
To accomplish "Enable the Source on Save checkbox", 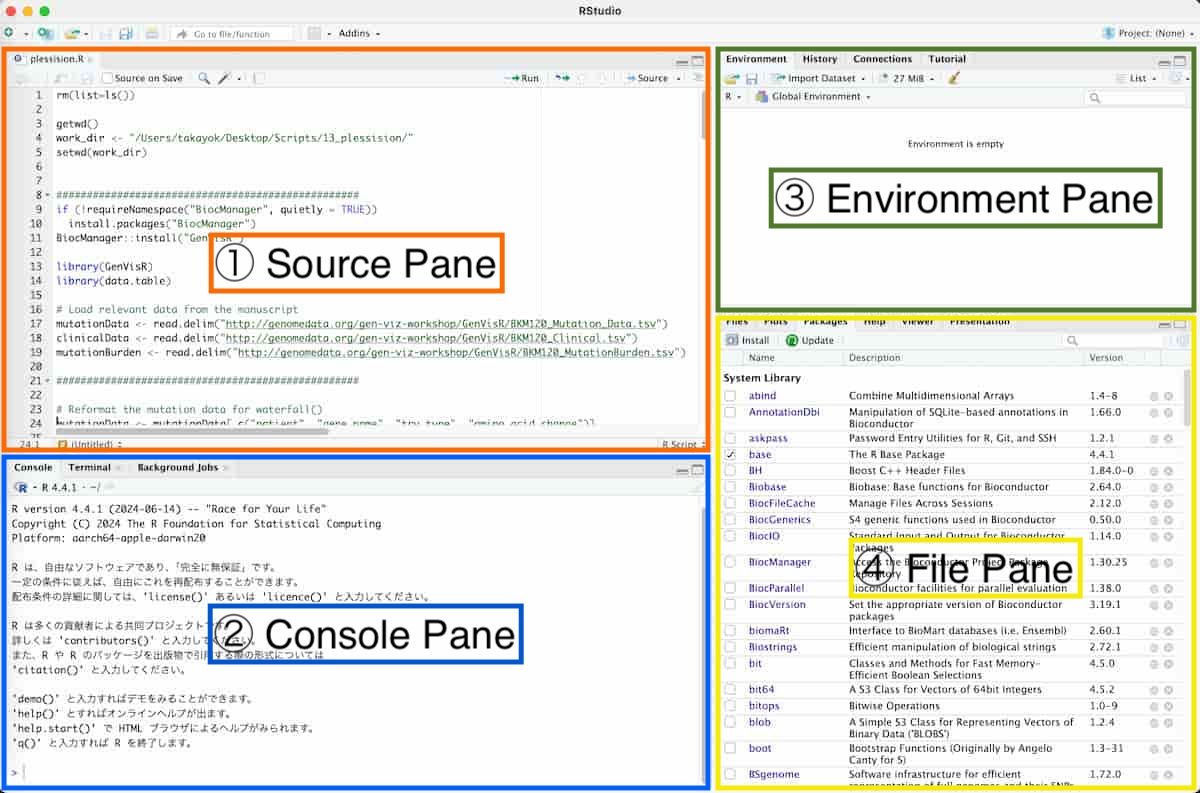I will pos(108,78).
